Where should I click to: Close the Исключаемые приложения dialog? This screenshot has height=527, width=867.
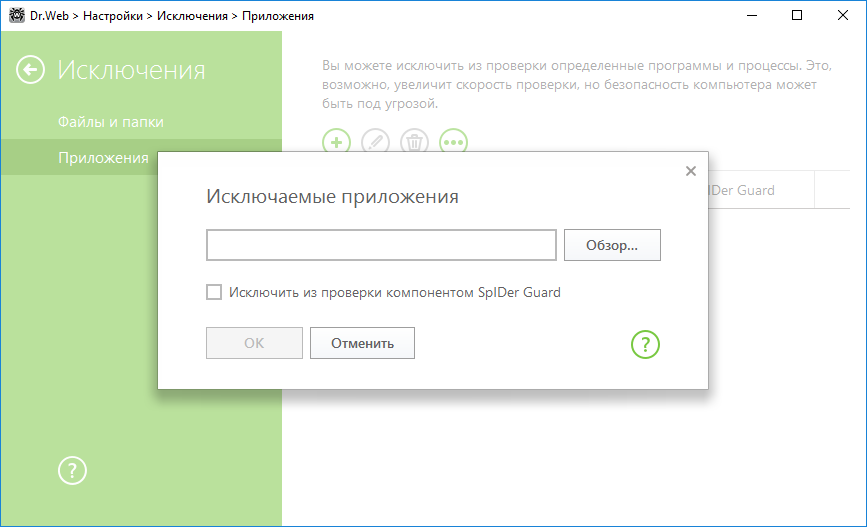point(691,171)
